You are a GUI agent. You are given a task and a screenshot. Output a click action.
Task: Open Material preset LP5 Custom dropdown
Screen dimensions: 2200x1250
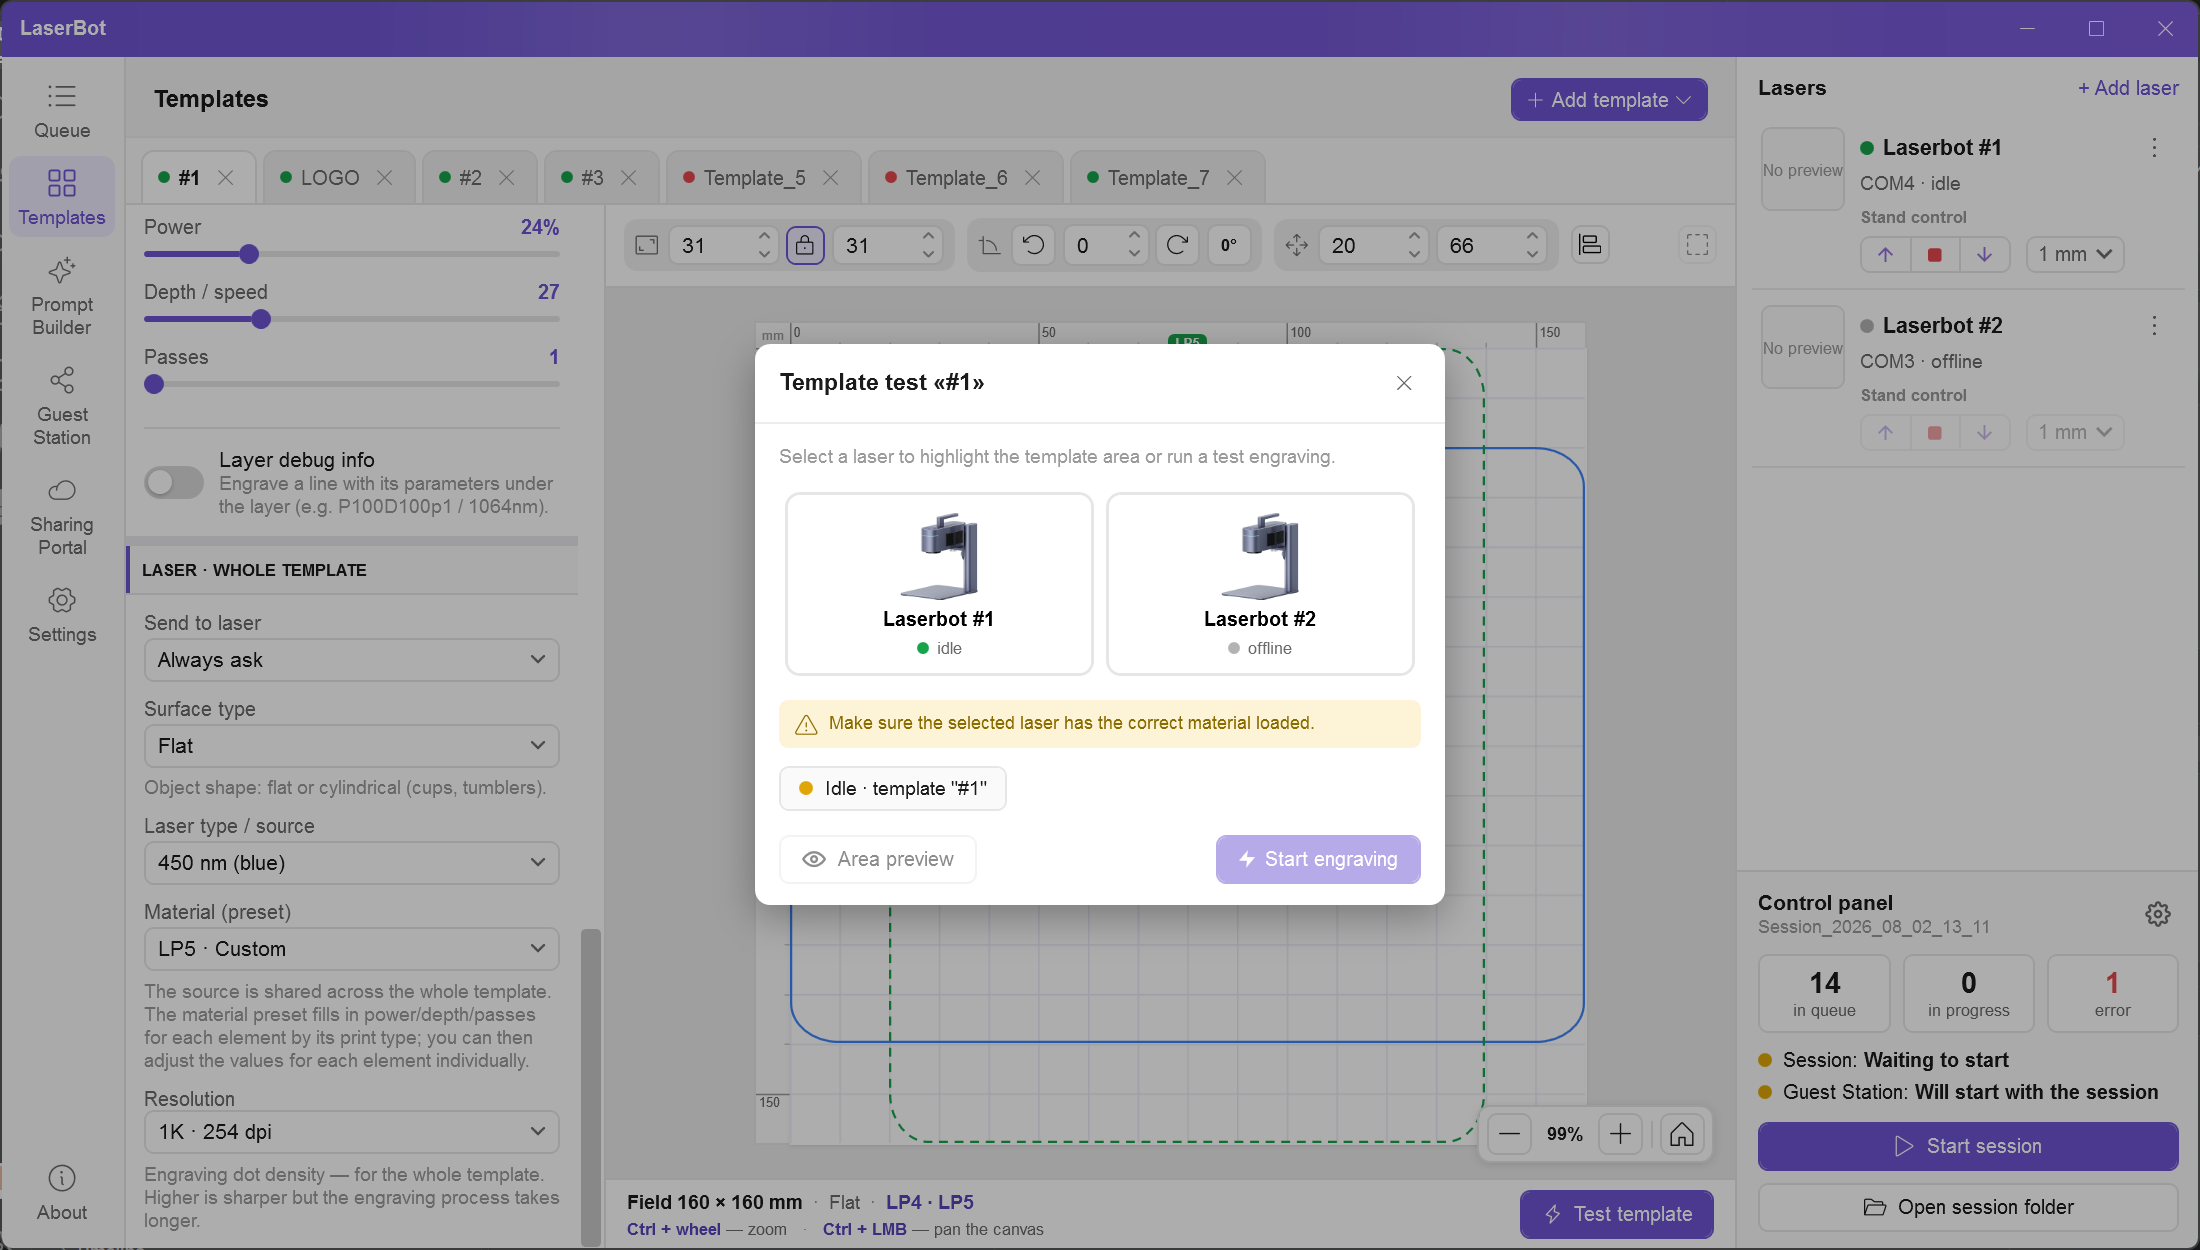(x=352, y=949)
